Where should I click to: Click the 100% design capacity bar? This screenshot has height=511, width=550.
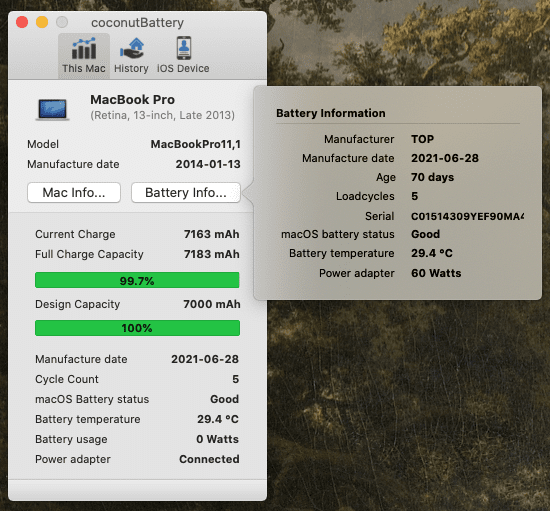[137, 328]
